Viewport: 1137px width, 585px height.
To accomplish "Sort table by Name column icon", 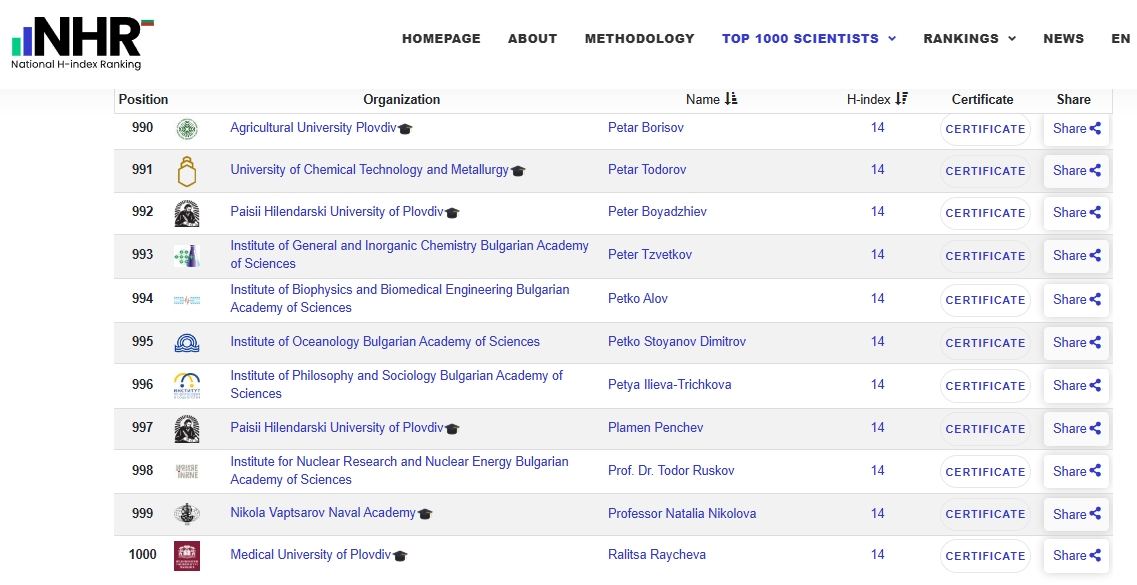I will 731,99.
